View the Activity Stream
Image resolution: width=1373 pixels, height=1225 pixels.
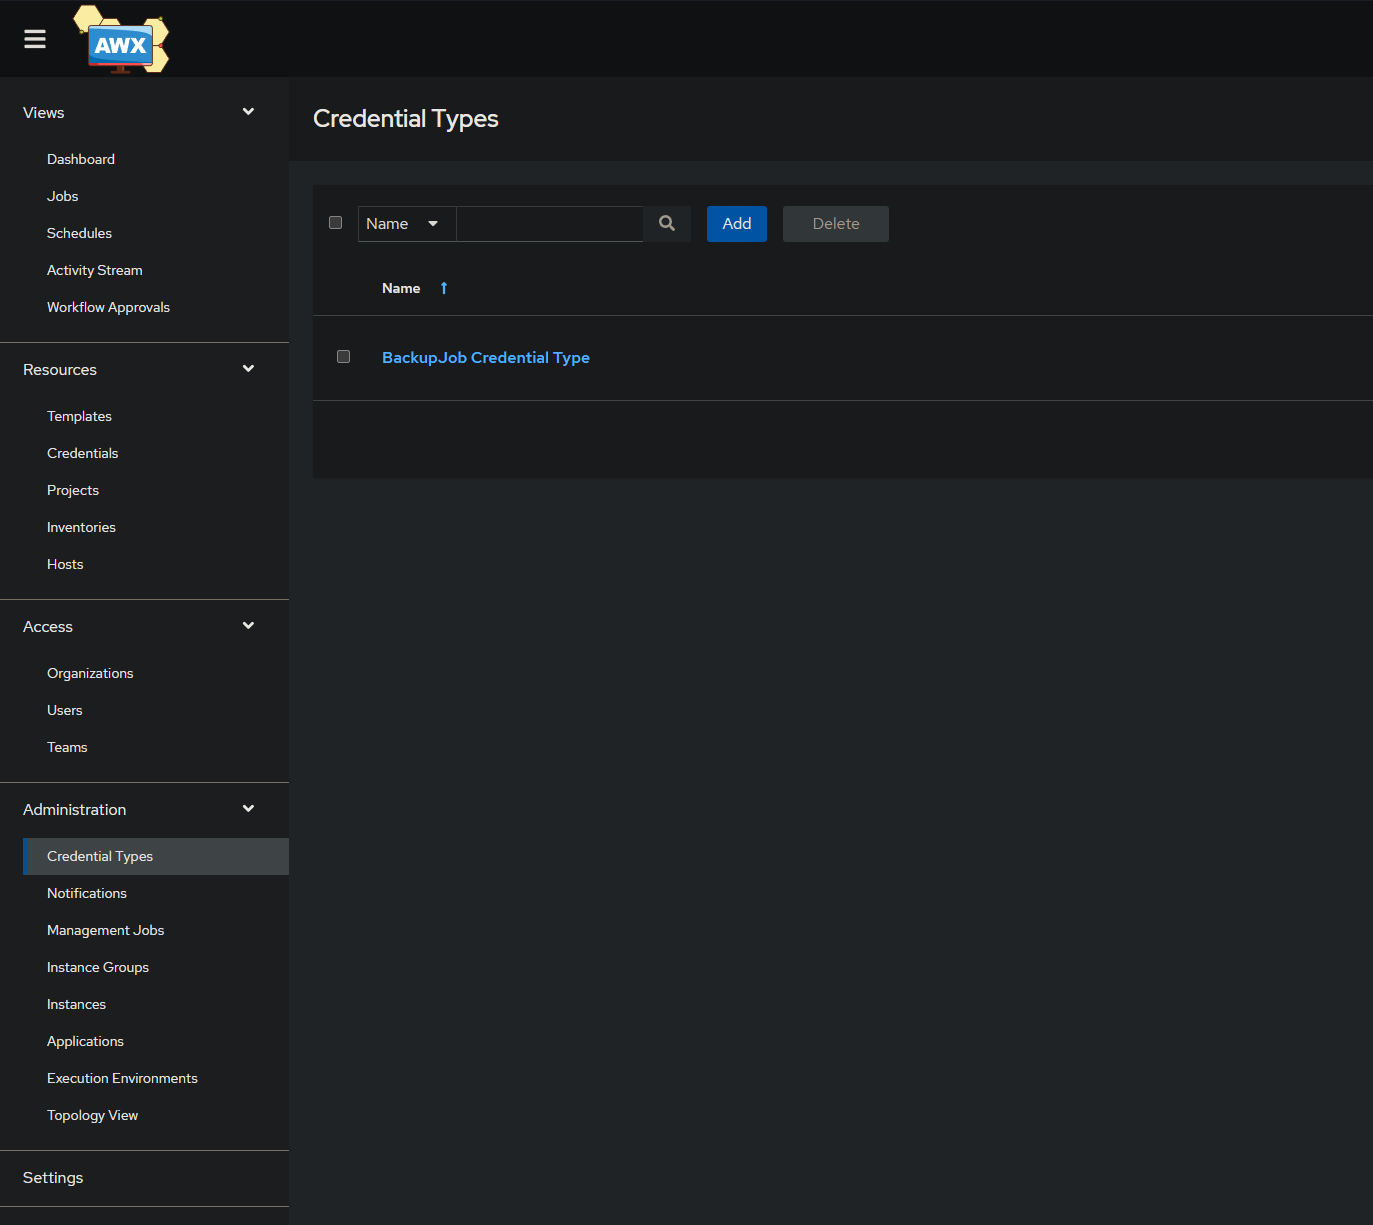click(x=95, y=270)
